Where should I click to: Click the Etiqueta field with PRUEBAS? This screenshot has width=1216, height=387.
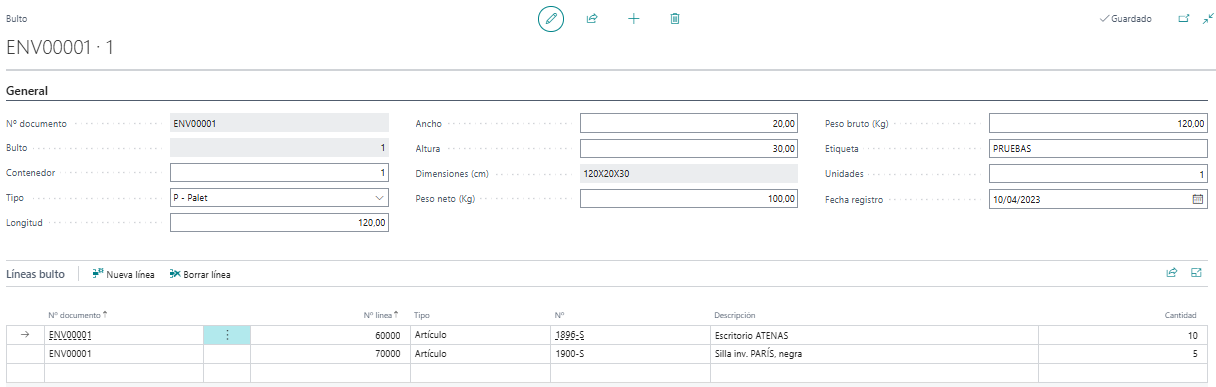pyautogui.click(x=1098, y=148)
